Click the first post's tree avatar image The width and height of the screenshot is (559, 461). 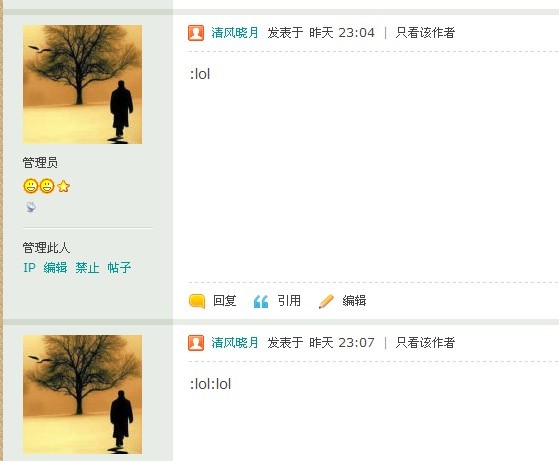click(82, 84)
